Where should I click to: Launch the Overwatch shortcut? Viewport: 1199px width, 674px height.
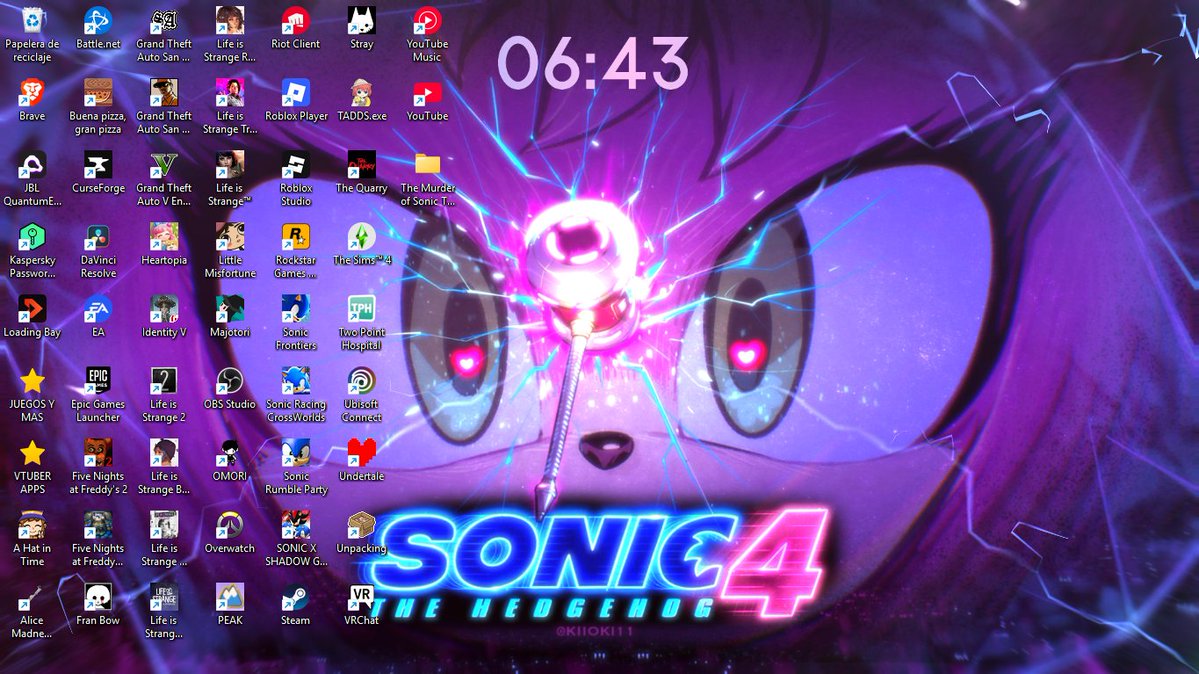pyautogui.click(x=229, y=526)
